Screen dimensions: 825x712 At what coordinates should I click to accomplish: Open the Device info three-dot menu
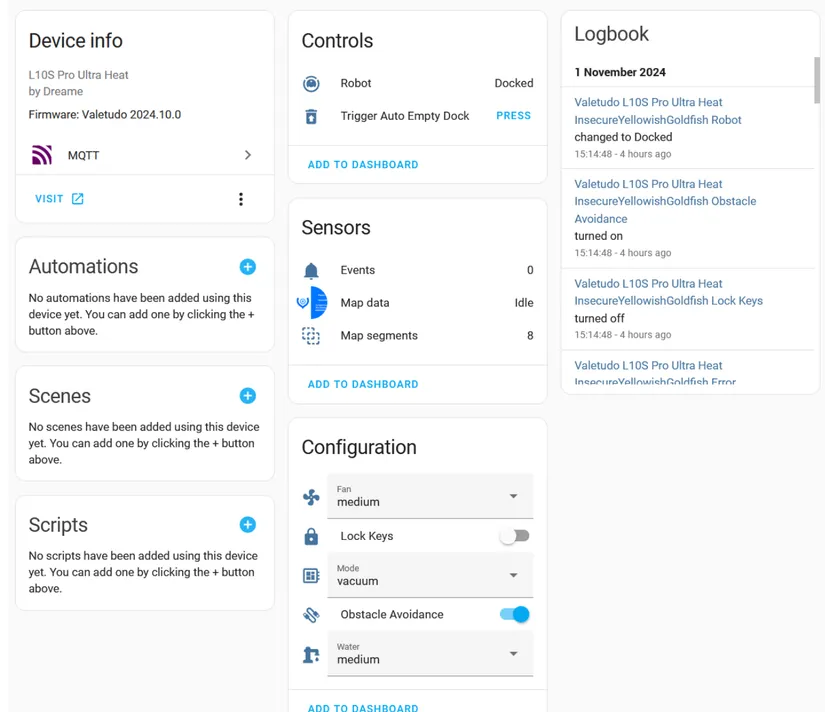(x=241, y=199)
